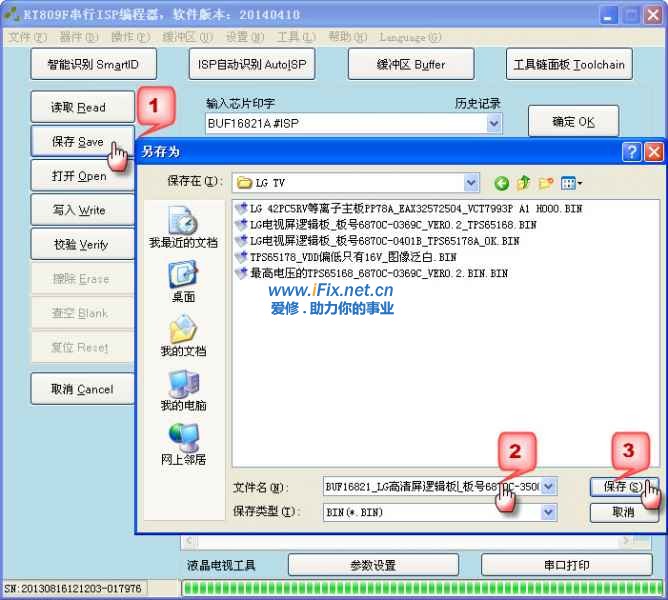668x600 pixels.
Task: Expand the 文件名 filename dropdown arrow
Action: pos(548,487)
